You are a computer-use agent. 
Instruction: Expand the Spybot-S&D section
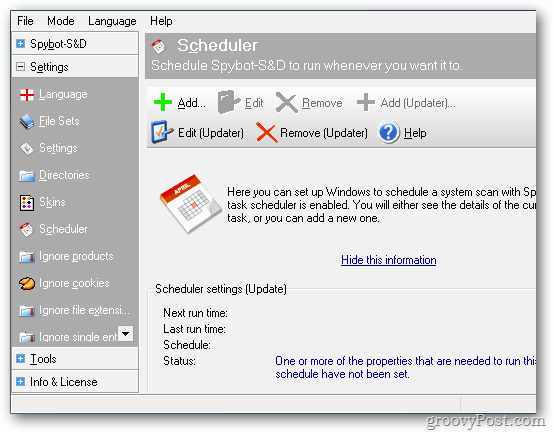pyautogui.click(x=20, y=43)
